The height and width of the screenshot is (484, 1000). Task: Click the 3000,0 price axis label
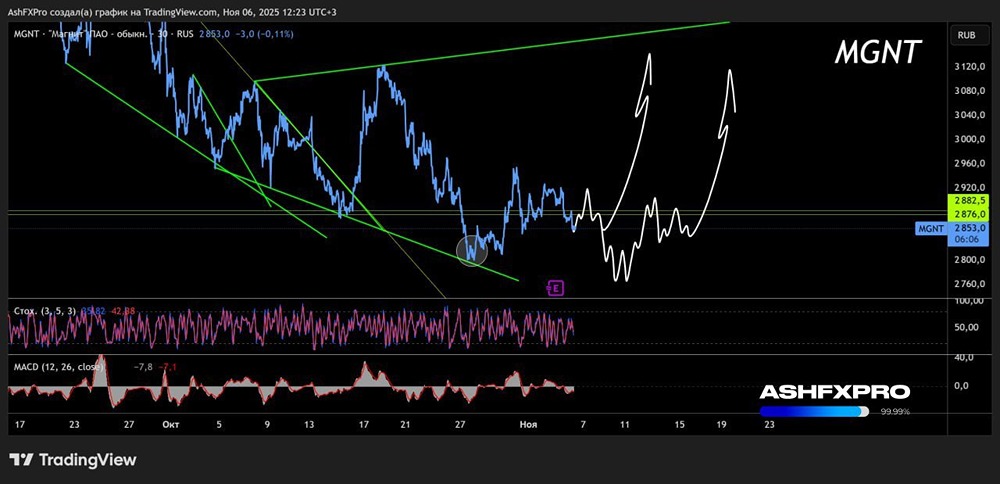click(x=969, y=139)
